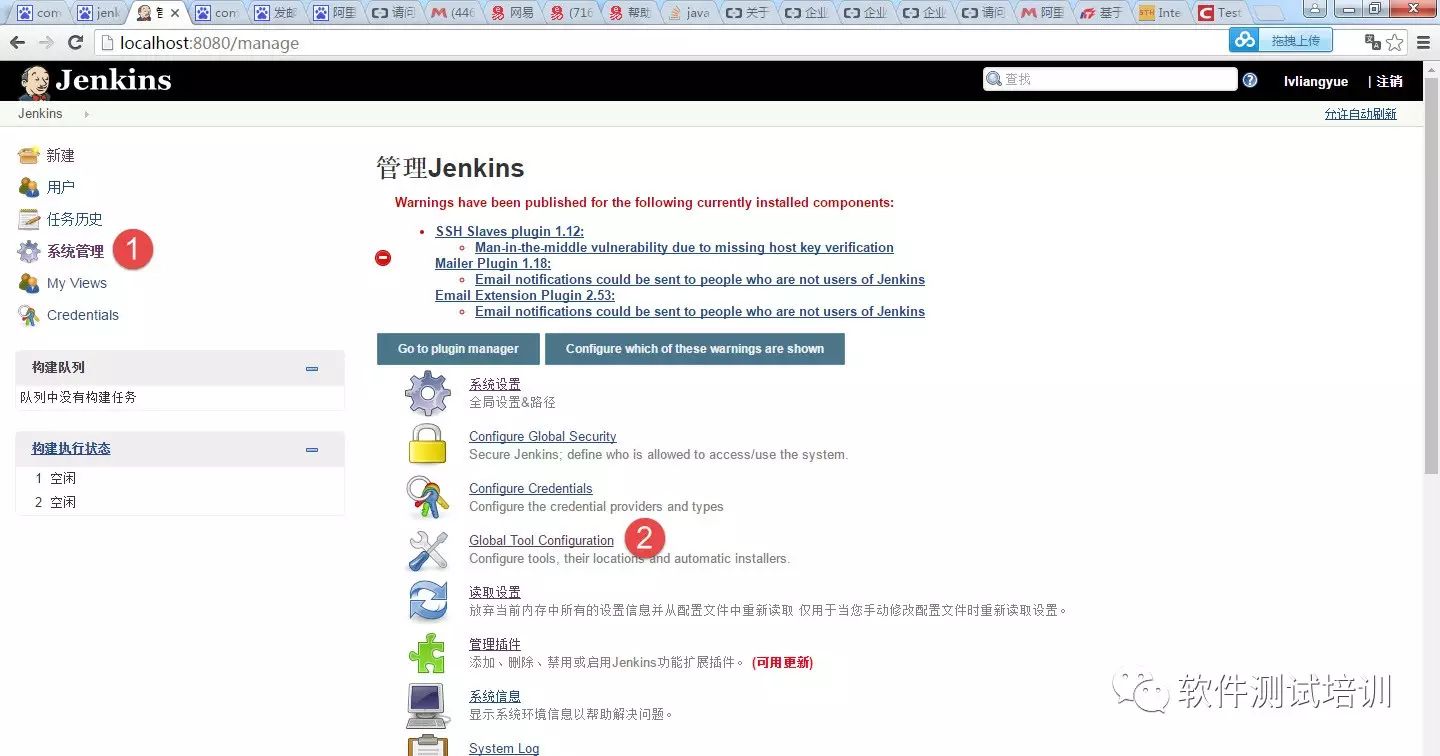Click the keys icon for Configure Credentials

pos(428,496)
